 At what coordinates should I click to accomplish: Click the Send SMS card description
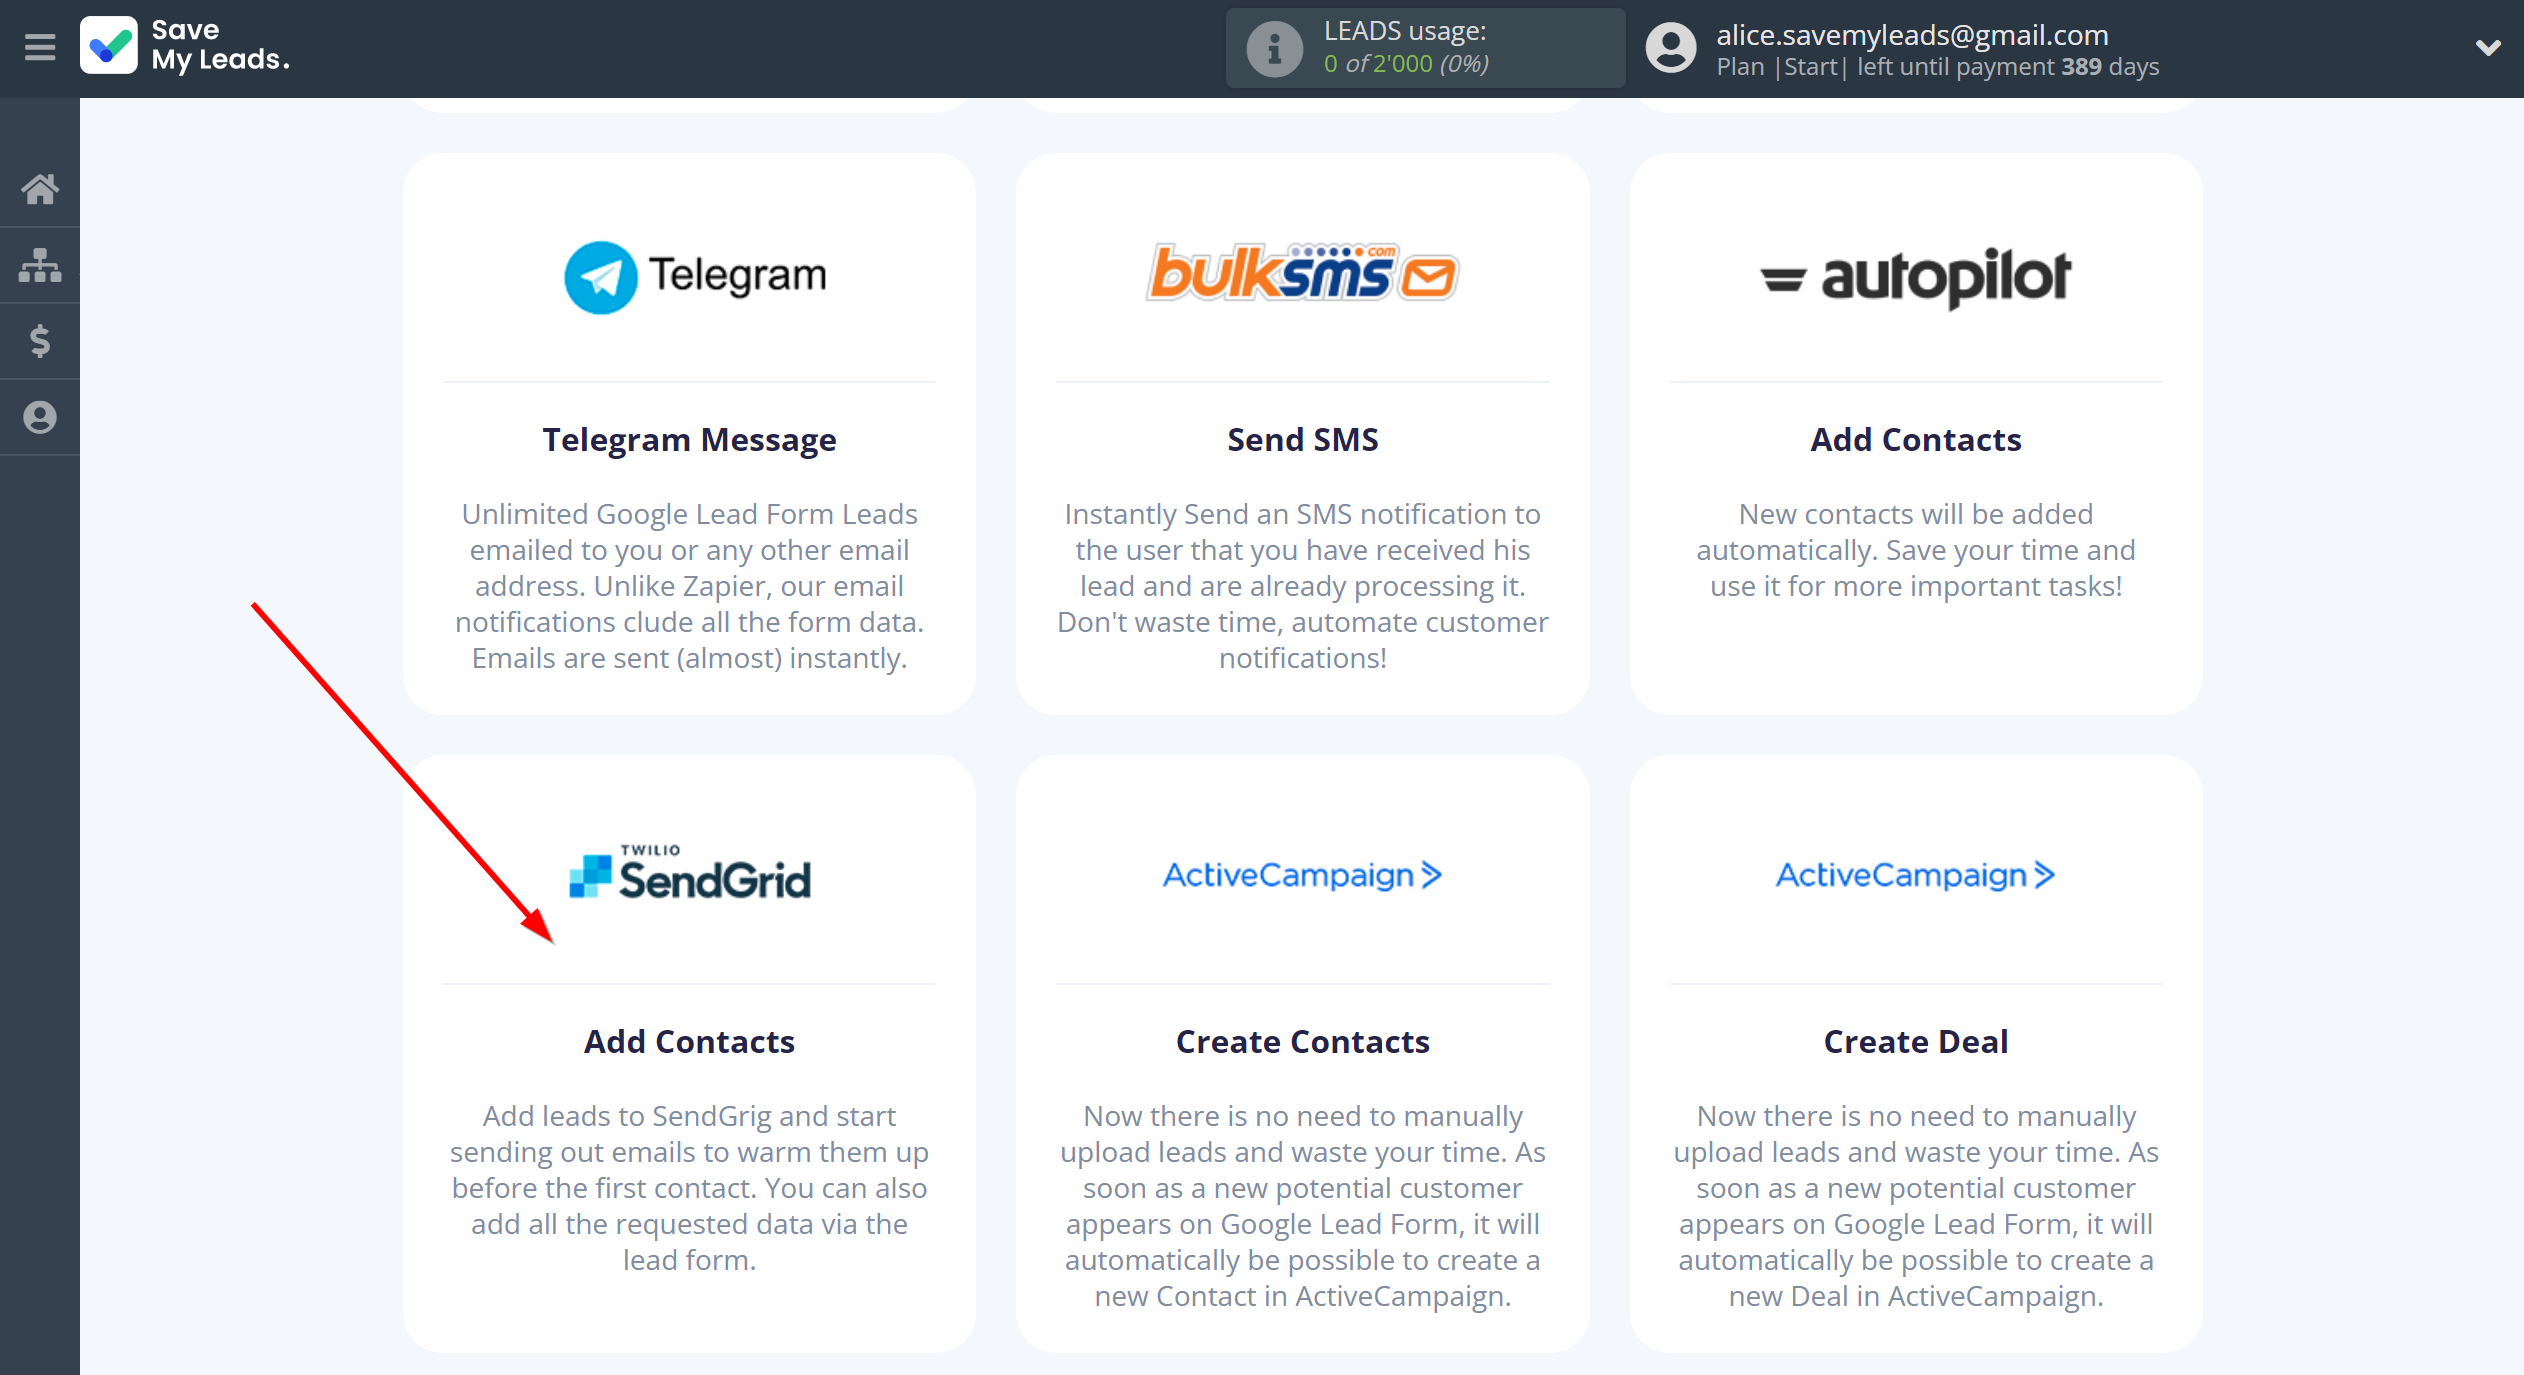[1303, 586]
